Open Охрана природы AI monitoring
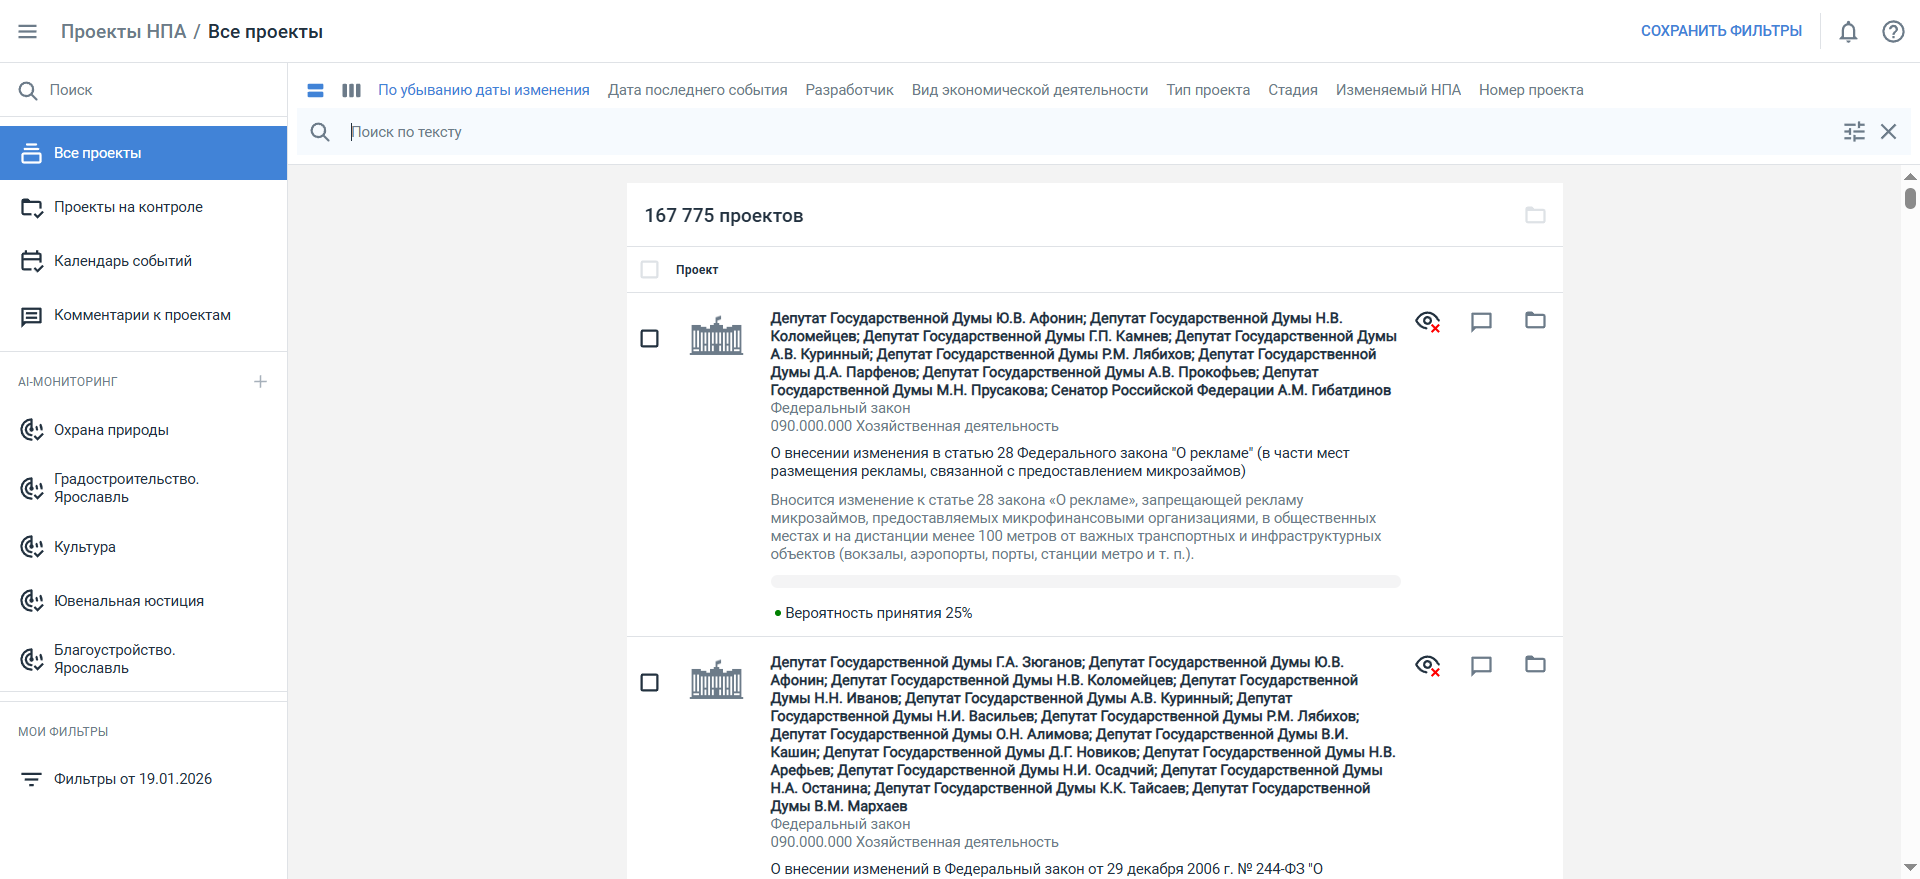The height and width of the screenshot is (879, 1920). pos(143,430)
